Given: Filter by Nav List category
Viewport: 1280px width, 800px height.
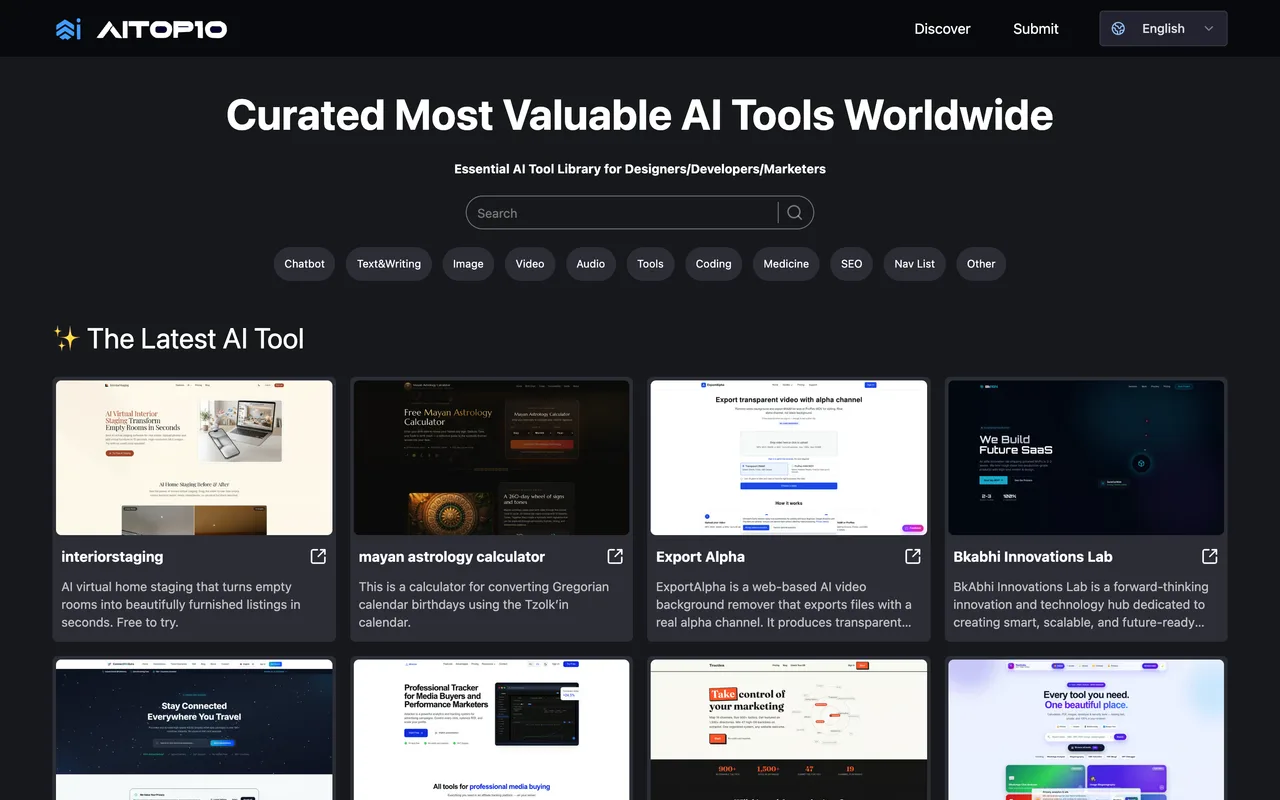Looking at the screenshot, I should (x=914, y=264).
